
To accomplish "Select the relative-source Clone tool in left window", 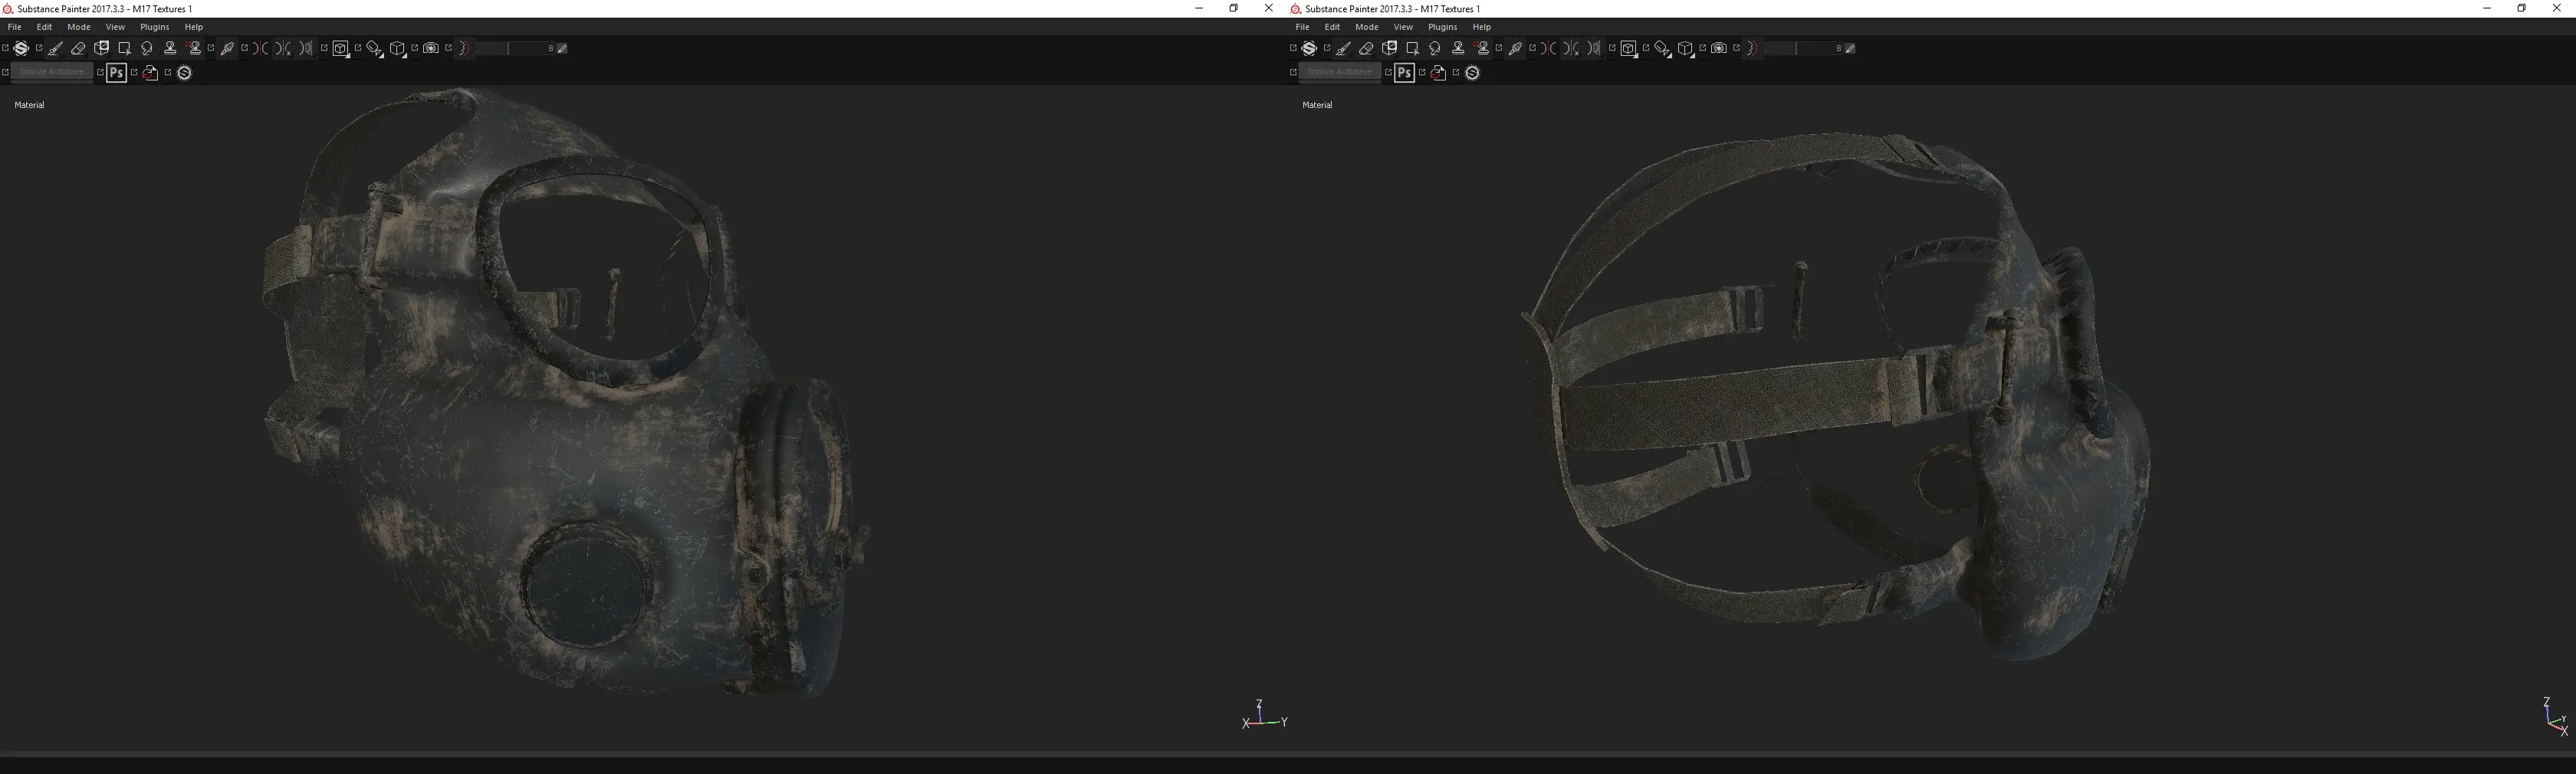I will (194, 48).
